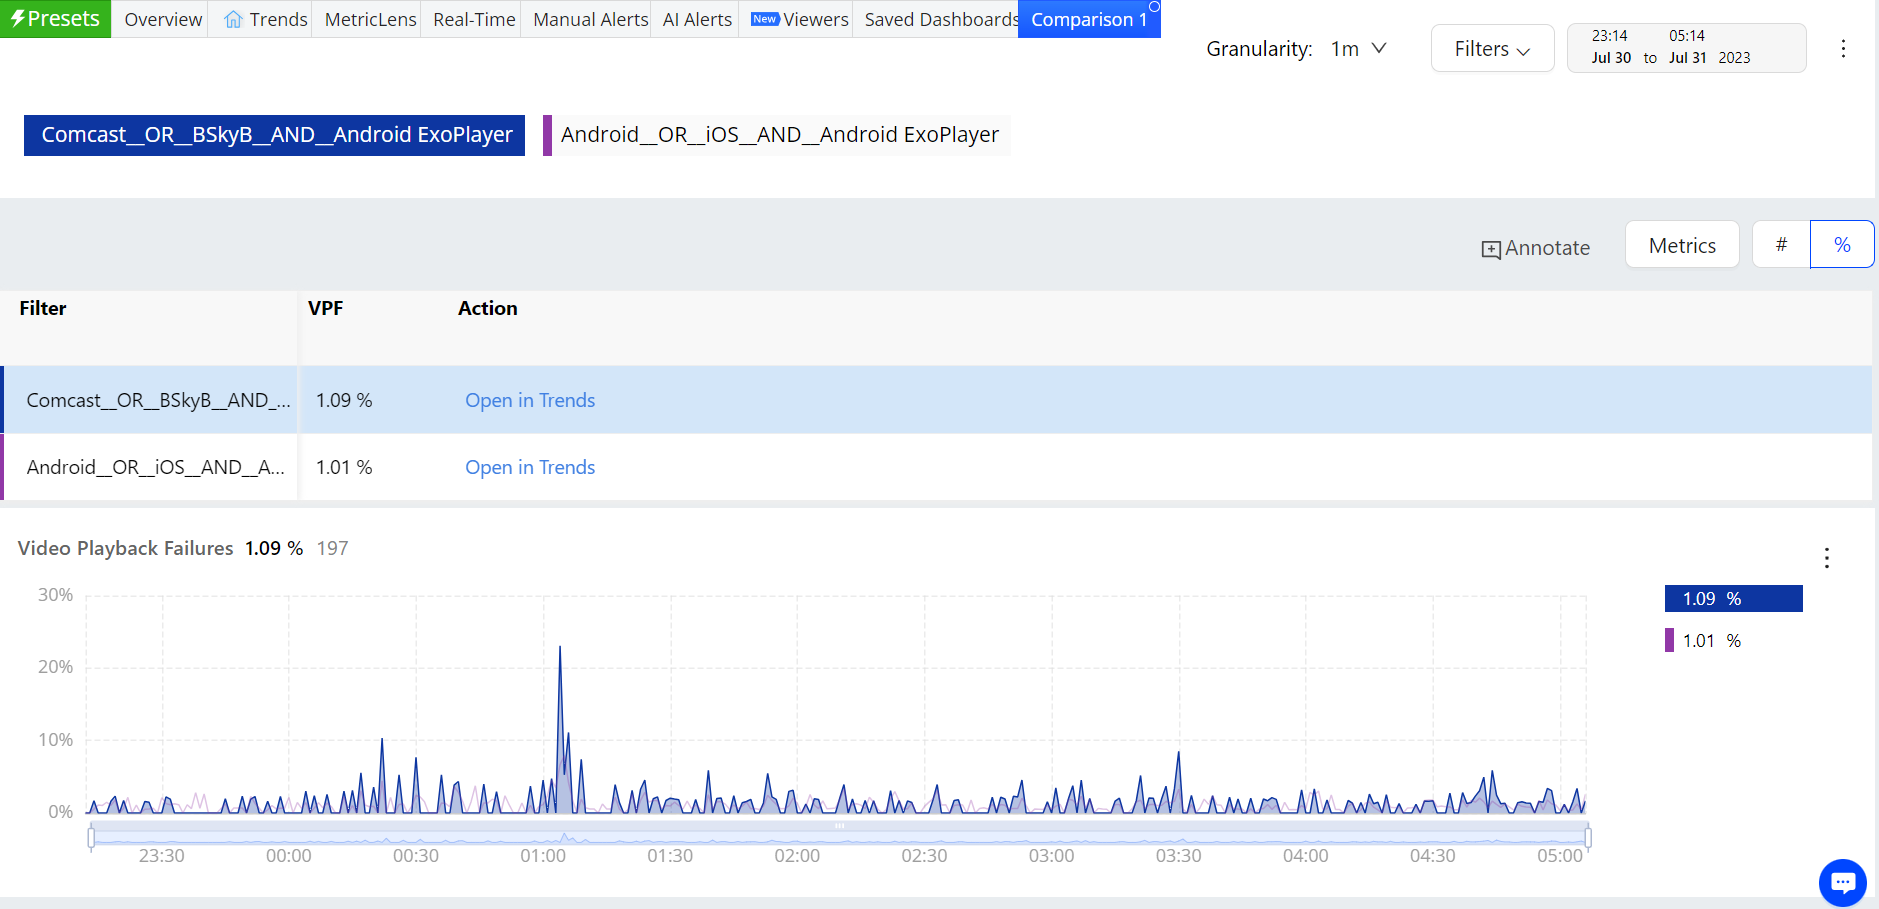Expand the Filters dropdown
The image size is (1879, 909).
(1492, 49)
